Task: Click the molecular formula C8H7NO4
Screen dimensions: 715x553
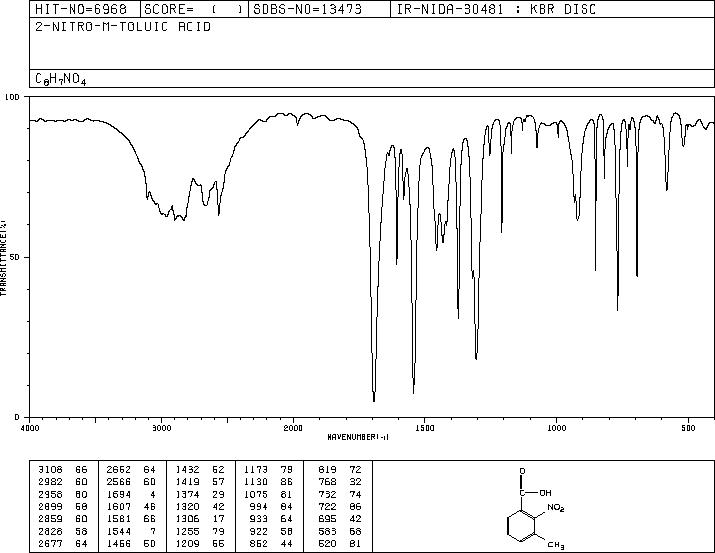Action: 61,79
